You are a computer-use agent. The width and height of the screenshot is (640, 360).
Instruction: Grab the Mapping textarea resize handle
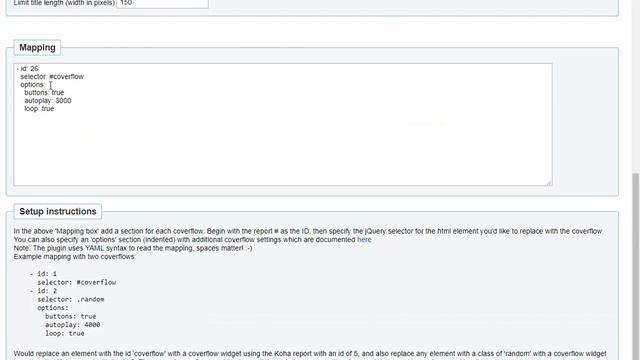[x=549, y=182]
